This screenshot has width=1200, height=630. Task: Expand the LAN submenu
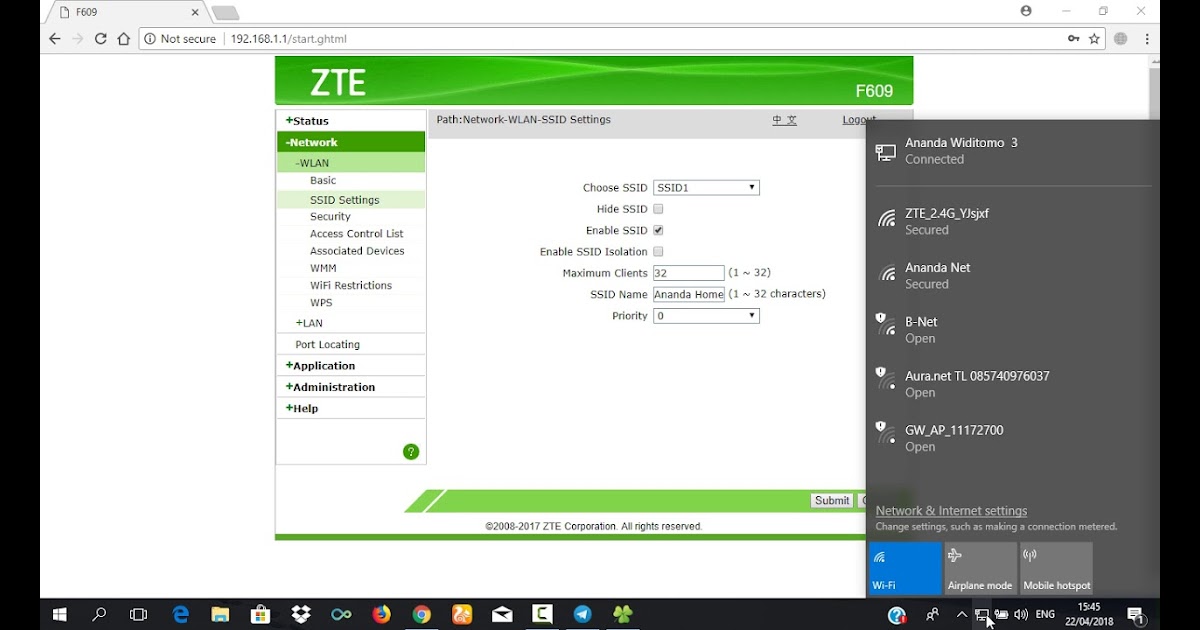[309, 323]
